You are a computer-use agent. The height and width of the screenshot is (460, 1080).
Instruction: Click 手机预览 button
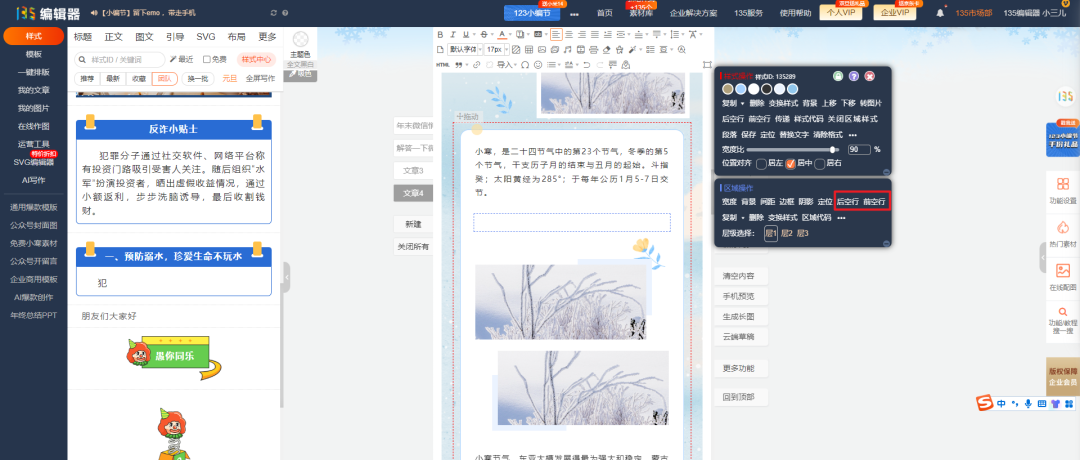click(x=738, y=296)
